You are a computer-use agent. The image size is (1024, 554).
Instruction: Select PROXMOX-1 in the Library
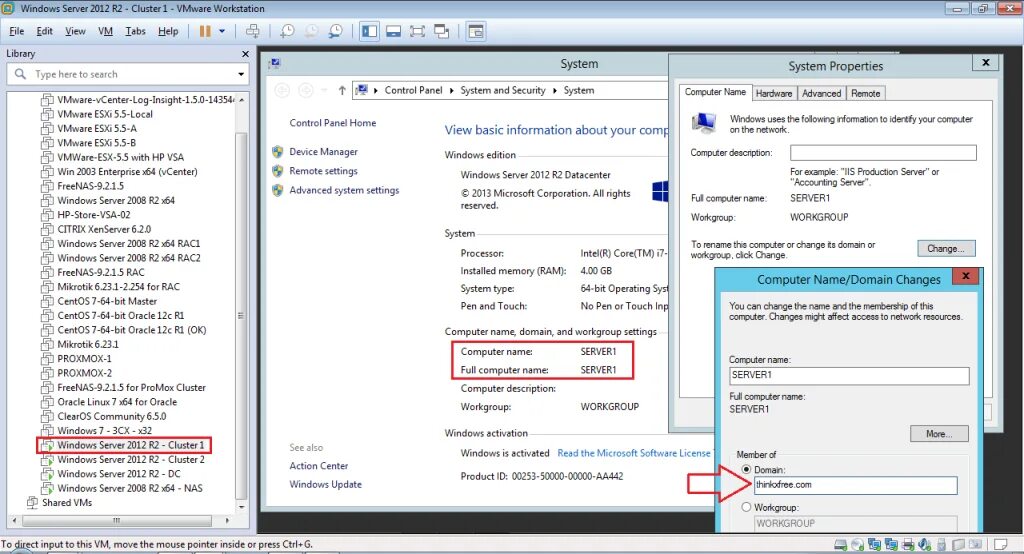pos(84,359)
